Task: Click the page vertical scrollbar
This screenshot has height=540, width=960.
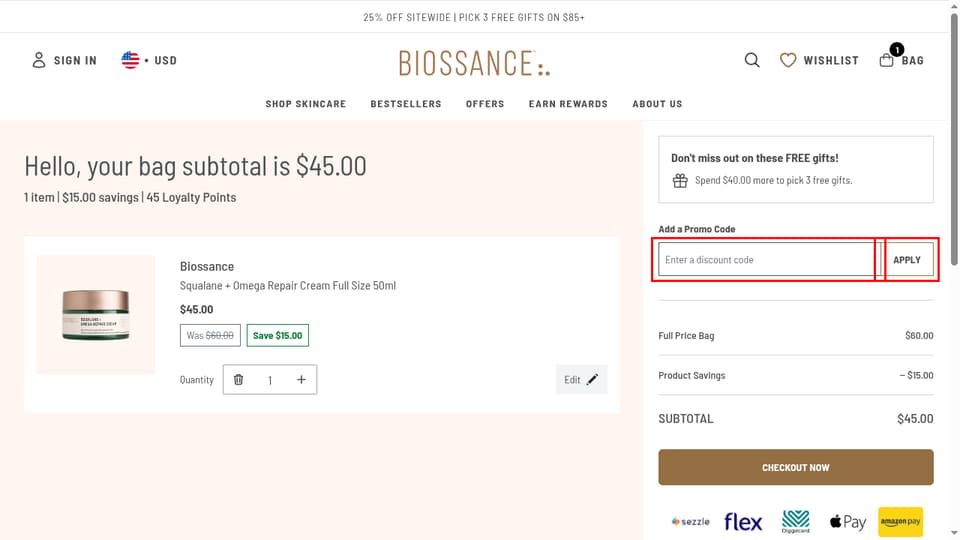Action: tap(954, 140)
